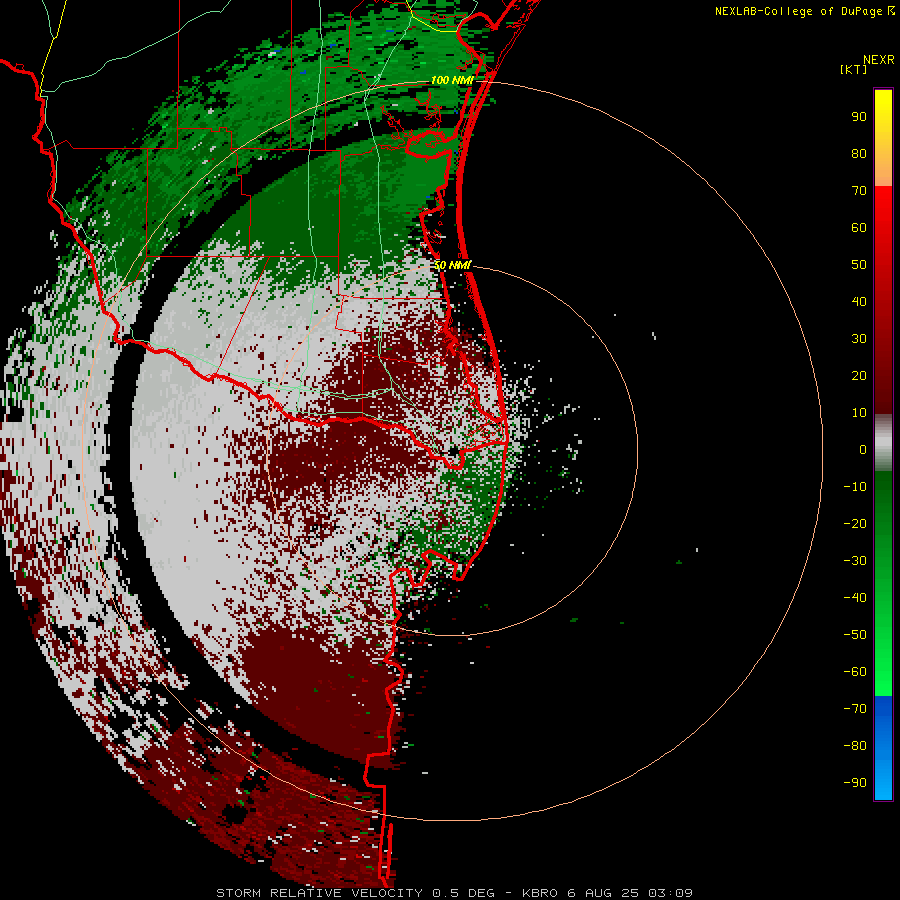Click the 100 NMI range ring label
Image resolution: width=900 pixels, height=900 pixels.
pyautogui.click(x=452, y=80)
